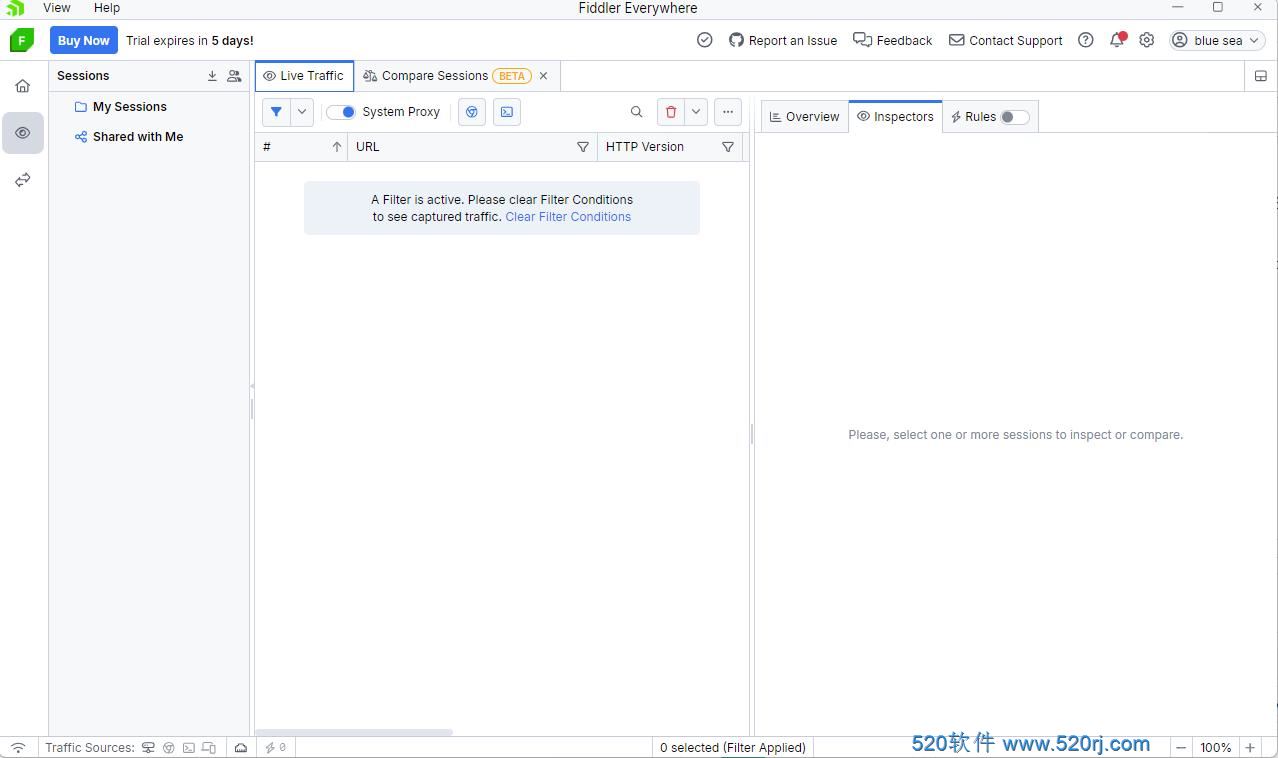Image resolution: width=1278 pixels, height=758 pixels.
Task: Click the red trash remove icon
Action: 671,112
